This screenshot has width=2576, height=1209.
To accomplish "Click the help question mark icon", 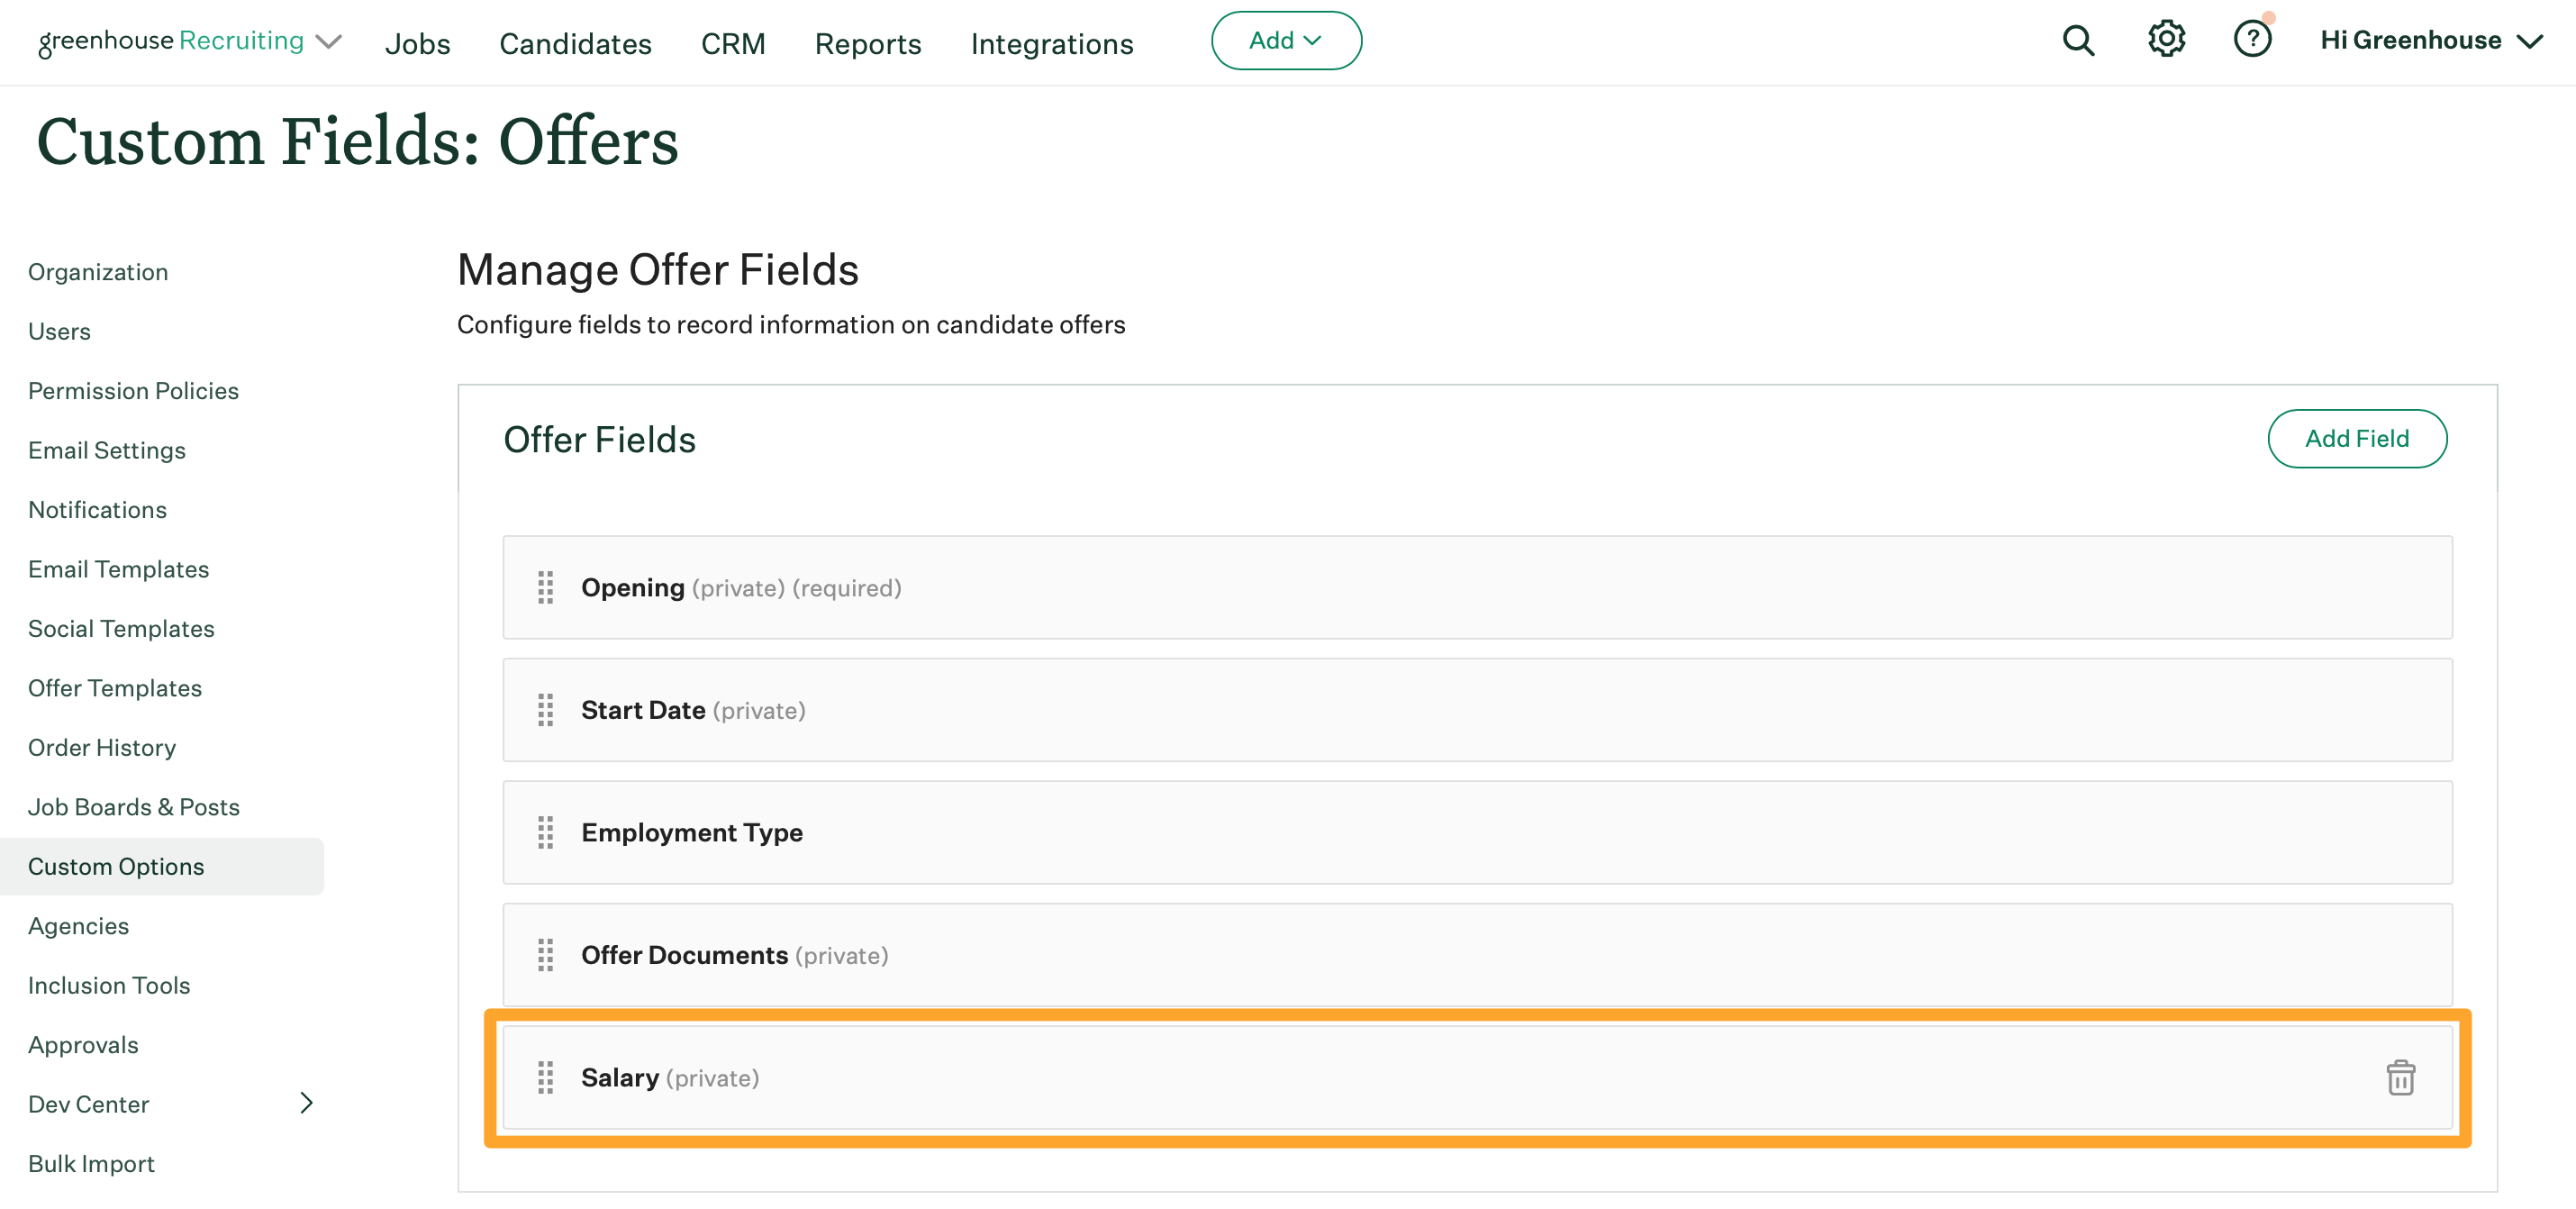I will [2251, 40].
